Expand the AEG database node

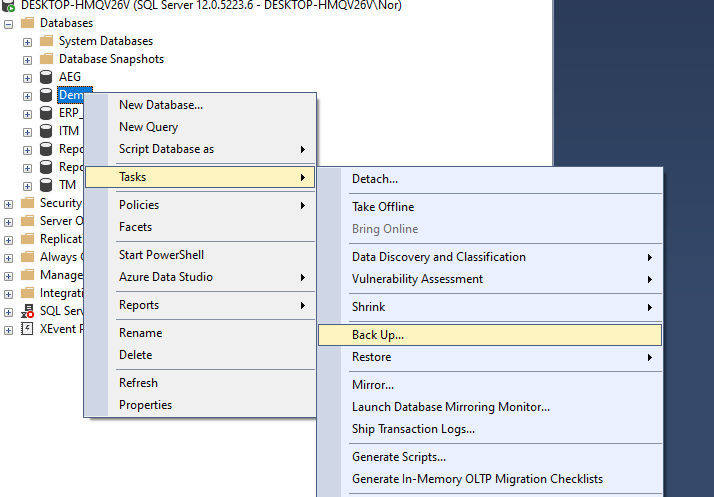coord(27,78)
